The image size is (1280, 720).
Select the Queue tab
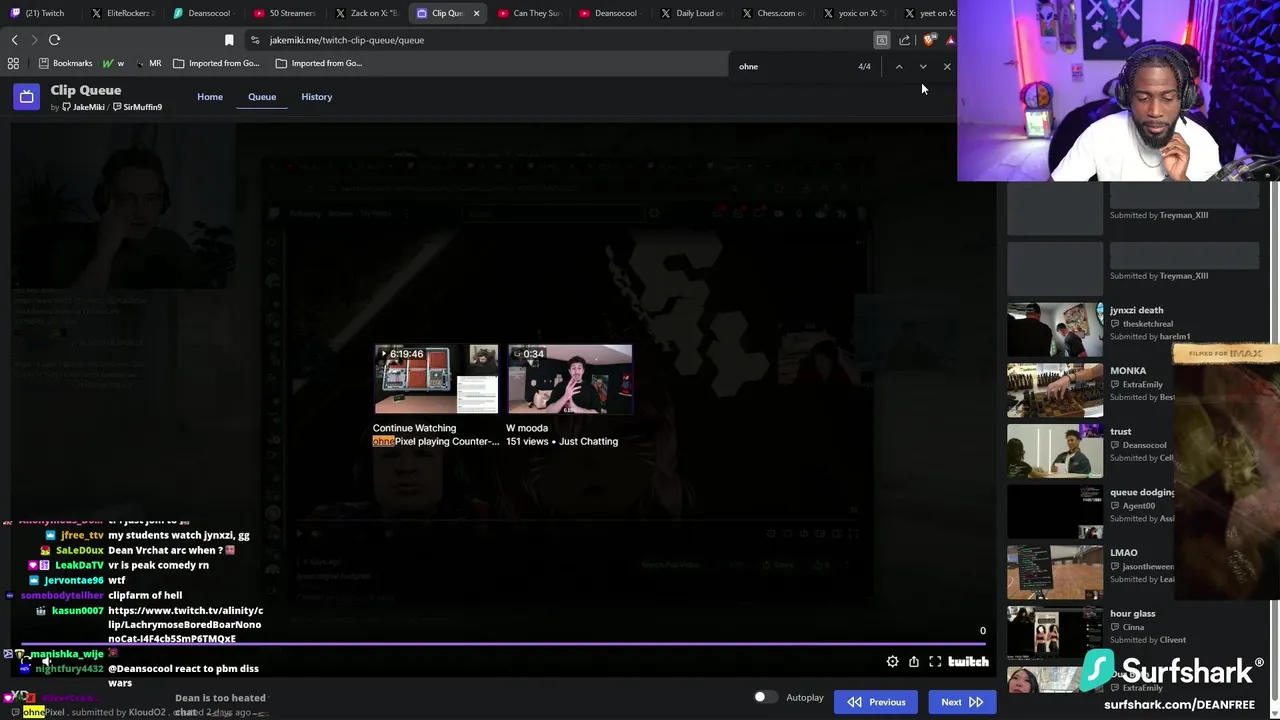[x=262, y=97]
